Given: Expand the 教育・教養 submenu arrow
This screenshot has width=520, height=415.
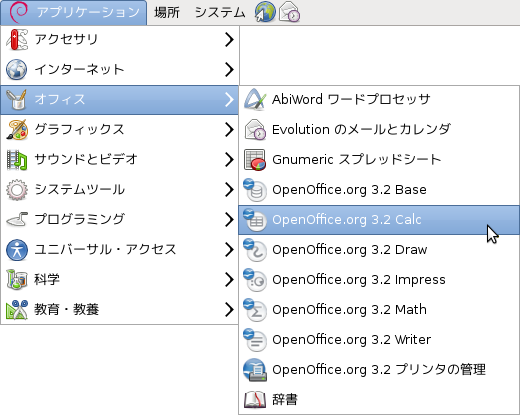Looking at the screenshot, I should [x=229, y=309].
